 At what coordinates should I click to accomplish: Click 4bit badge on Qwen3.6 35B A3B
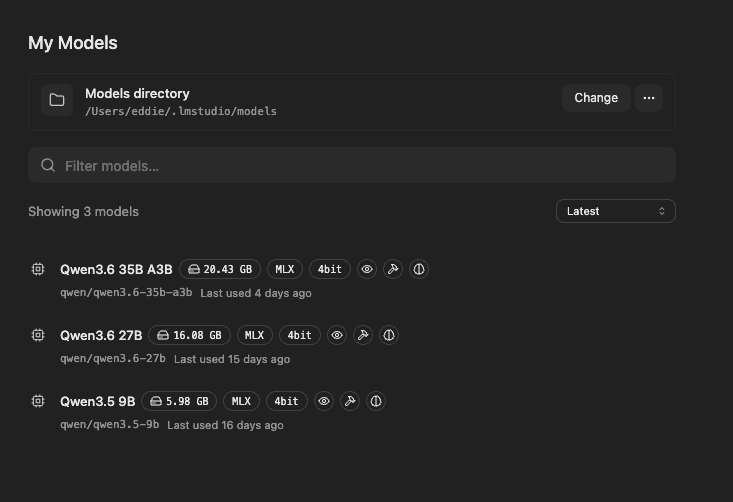tap(330, 269)
